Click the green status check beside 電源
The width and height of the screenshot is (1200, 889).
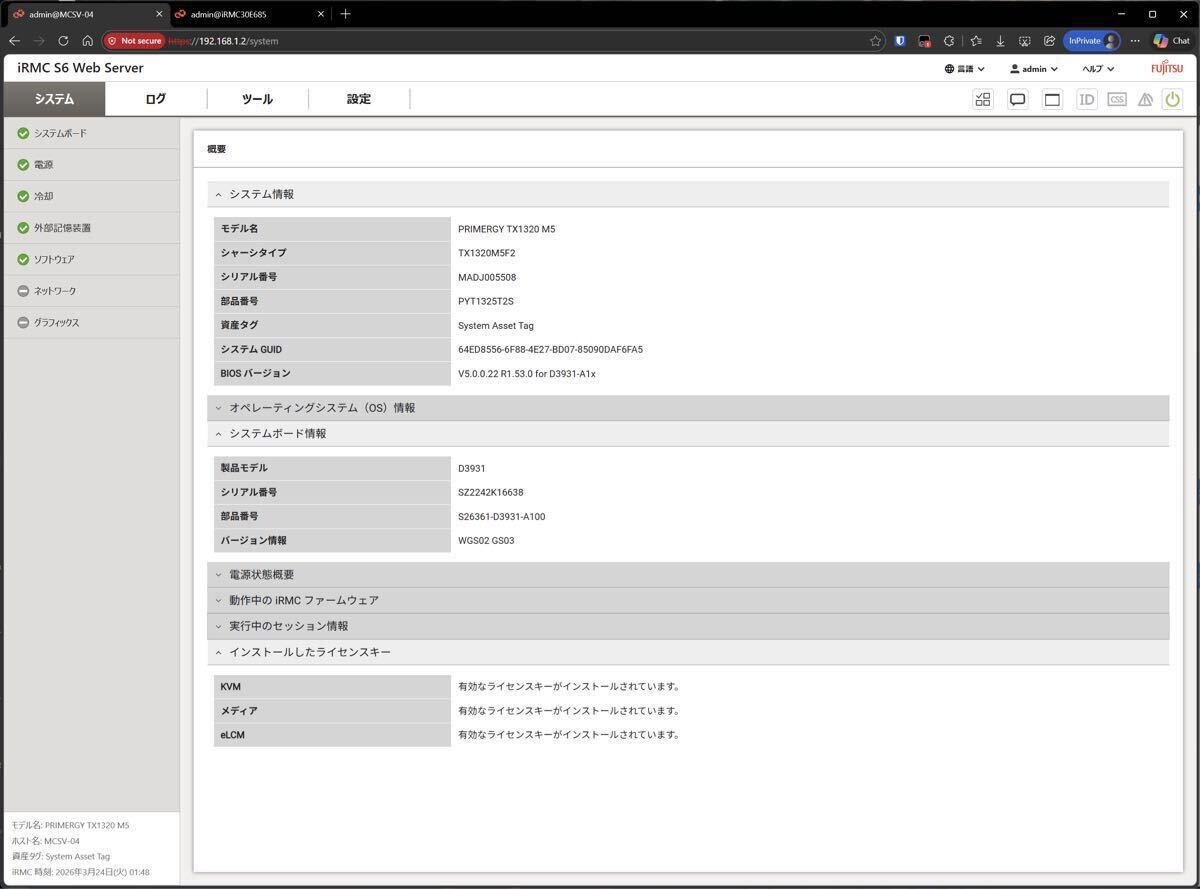tap(25, 164)
